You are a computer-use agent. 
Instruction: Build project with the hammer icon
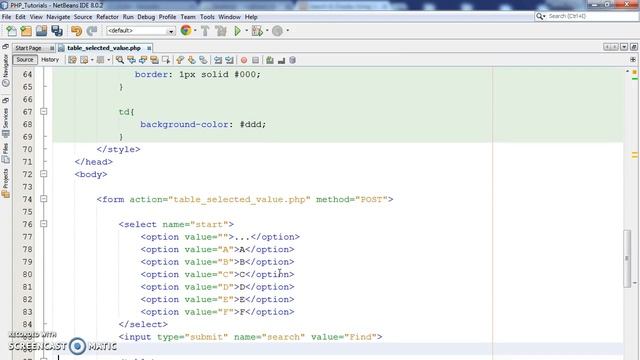[x=205, y=31]
